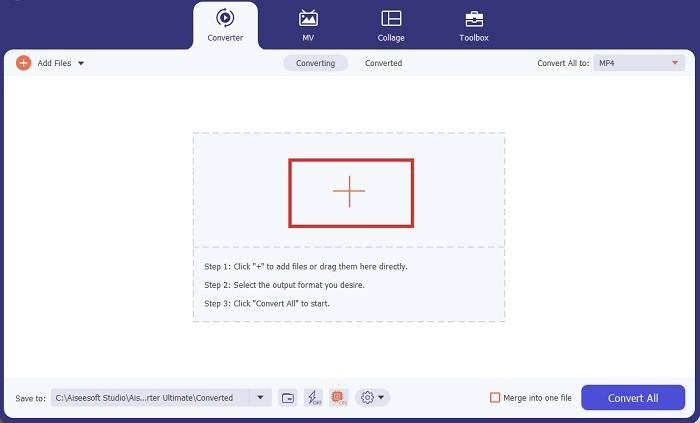Expand the Add Files dropdown arrow
The height and width of the screenshot is (423, 700).
point(81,63)
